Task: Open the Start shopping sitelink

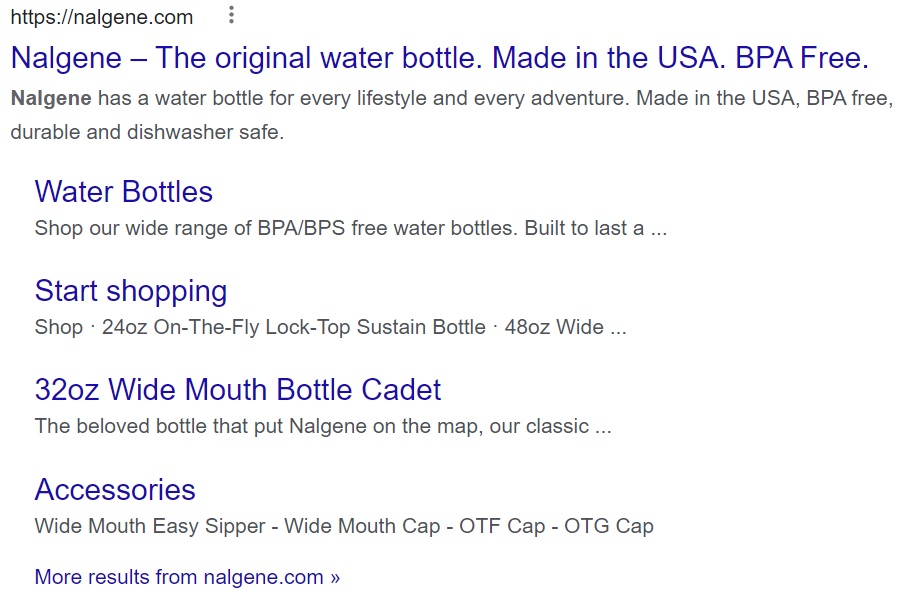Action: coord(131,291)
